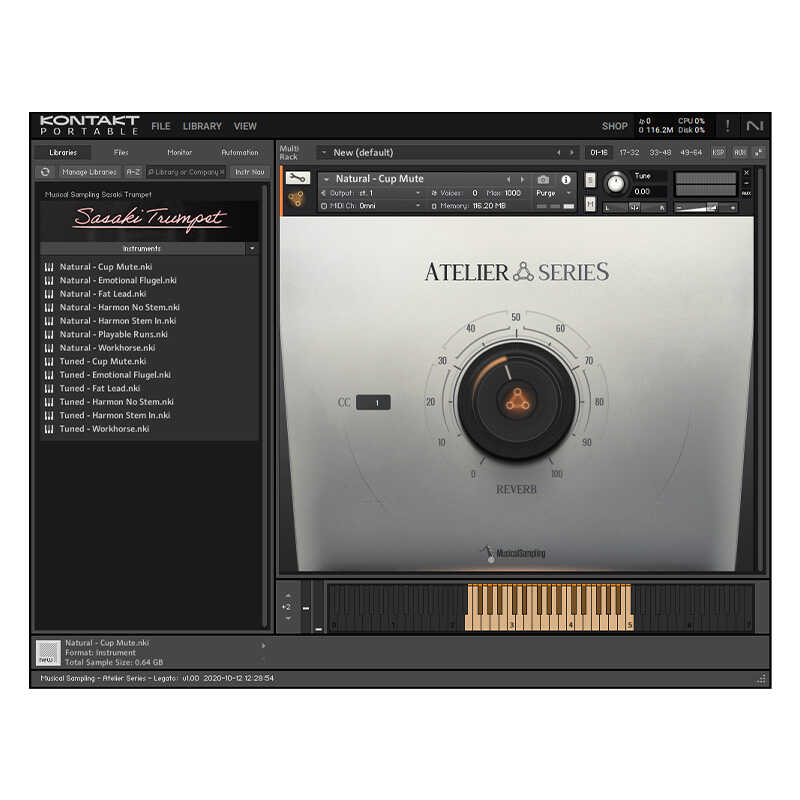Viewport: 800px width, 800px height.
Task: Expand the instrument header collapse arrow
Action: point(326,179)
